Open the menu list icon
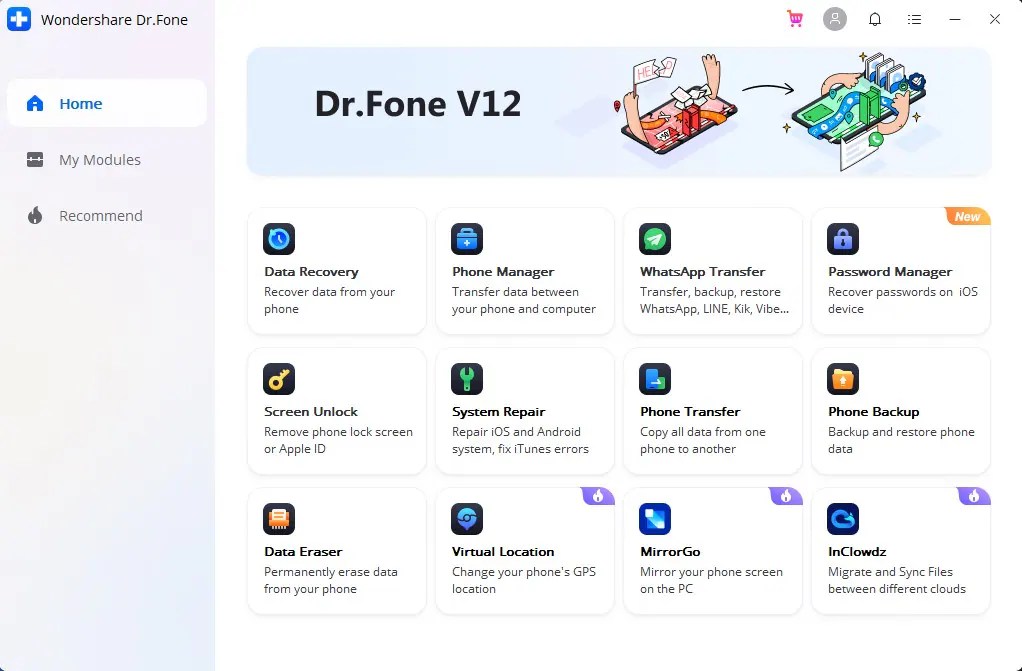 [914, 19]
